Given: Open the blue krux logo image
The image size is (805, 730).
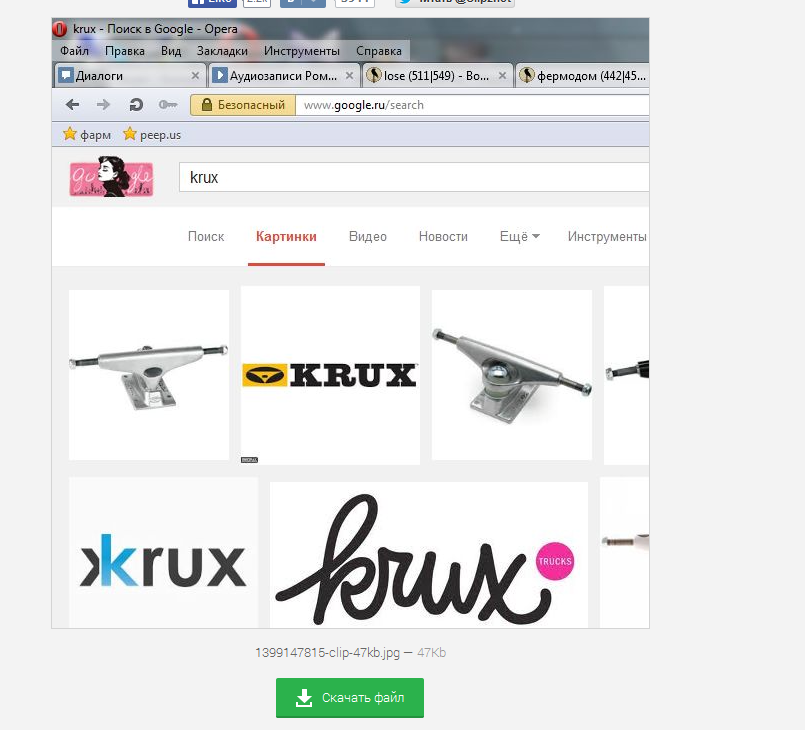Looking at the screenshot, I should 163,552.
